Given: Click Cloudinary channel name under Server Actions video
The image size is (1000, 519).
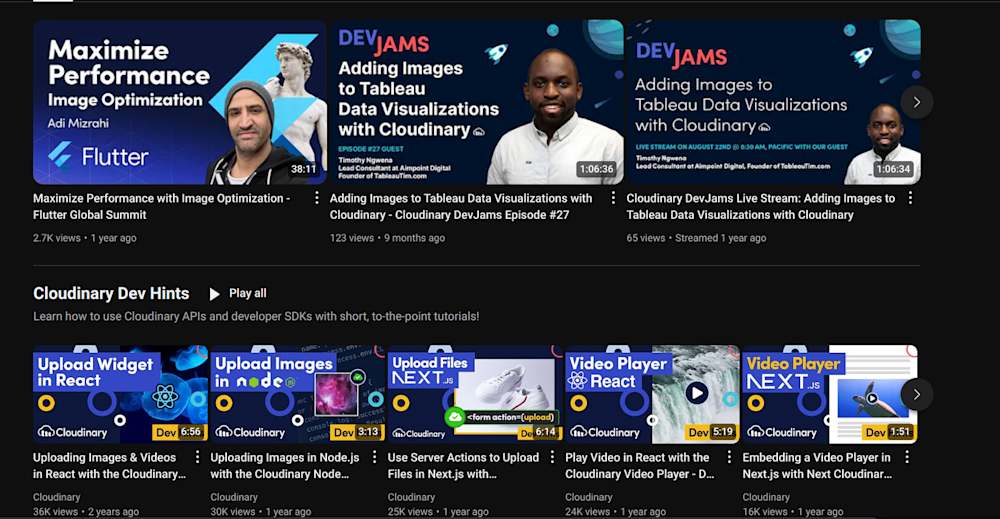Looking at the screenshot, I should click(411, 497).
